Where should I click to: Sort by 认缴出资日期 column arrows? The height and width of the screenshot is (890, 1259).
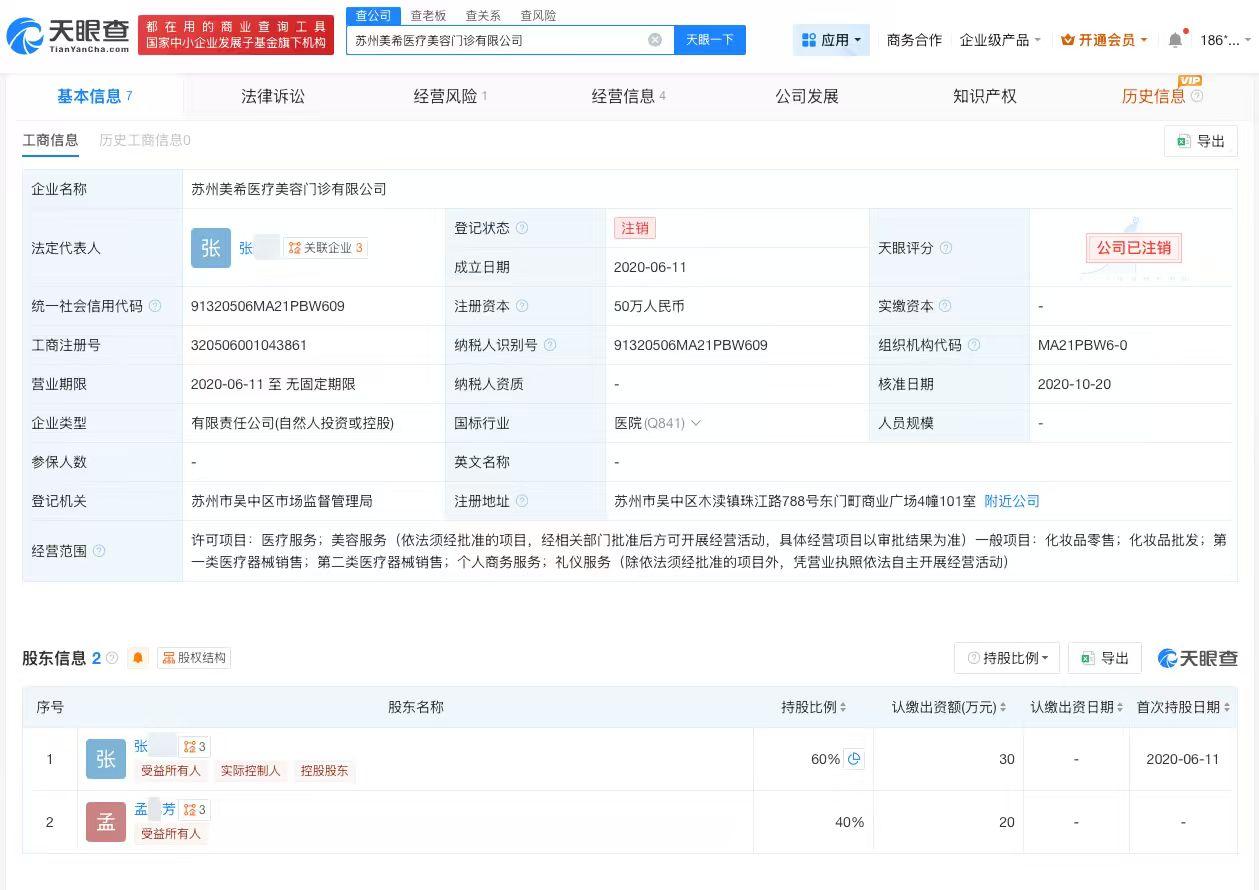click(1120, 707)
